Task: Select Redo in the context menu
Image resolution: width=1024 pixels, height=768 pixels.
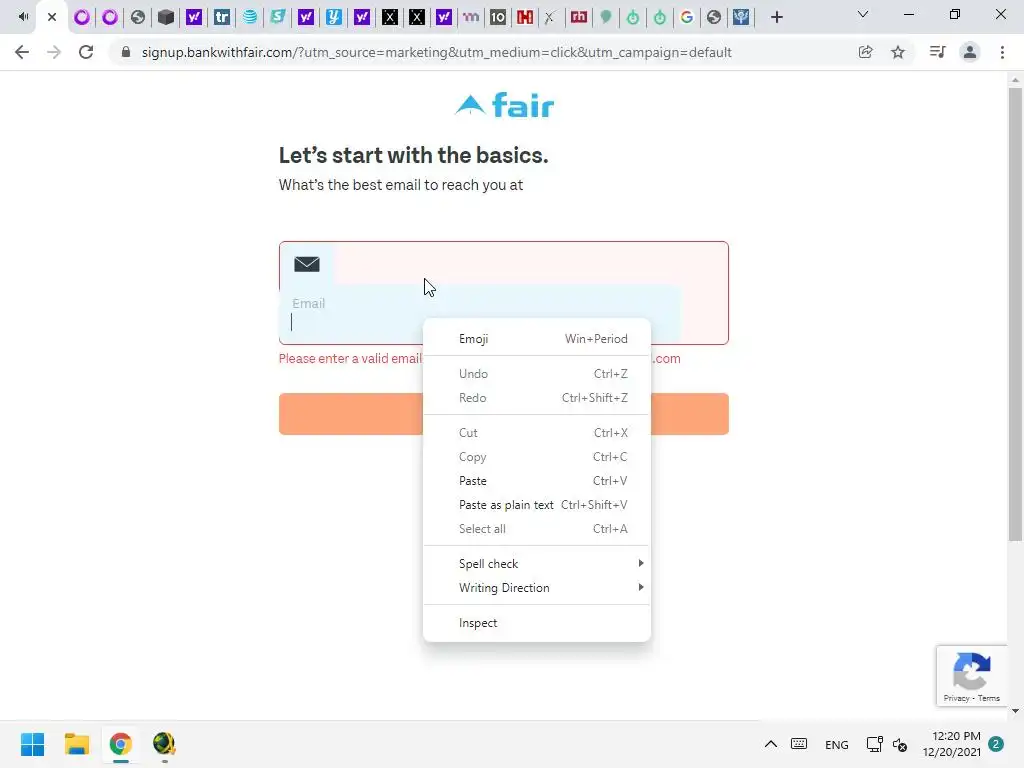Action: 537,398
